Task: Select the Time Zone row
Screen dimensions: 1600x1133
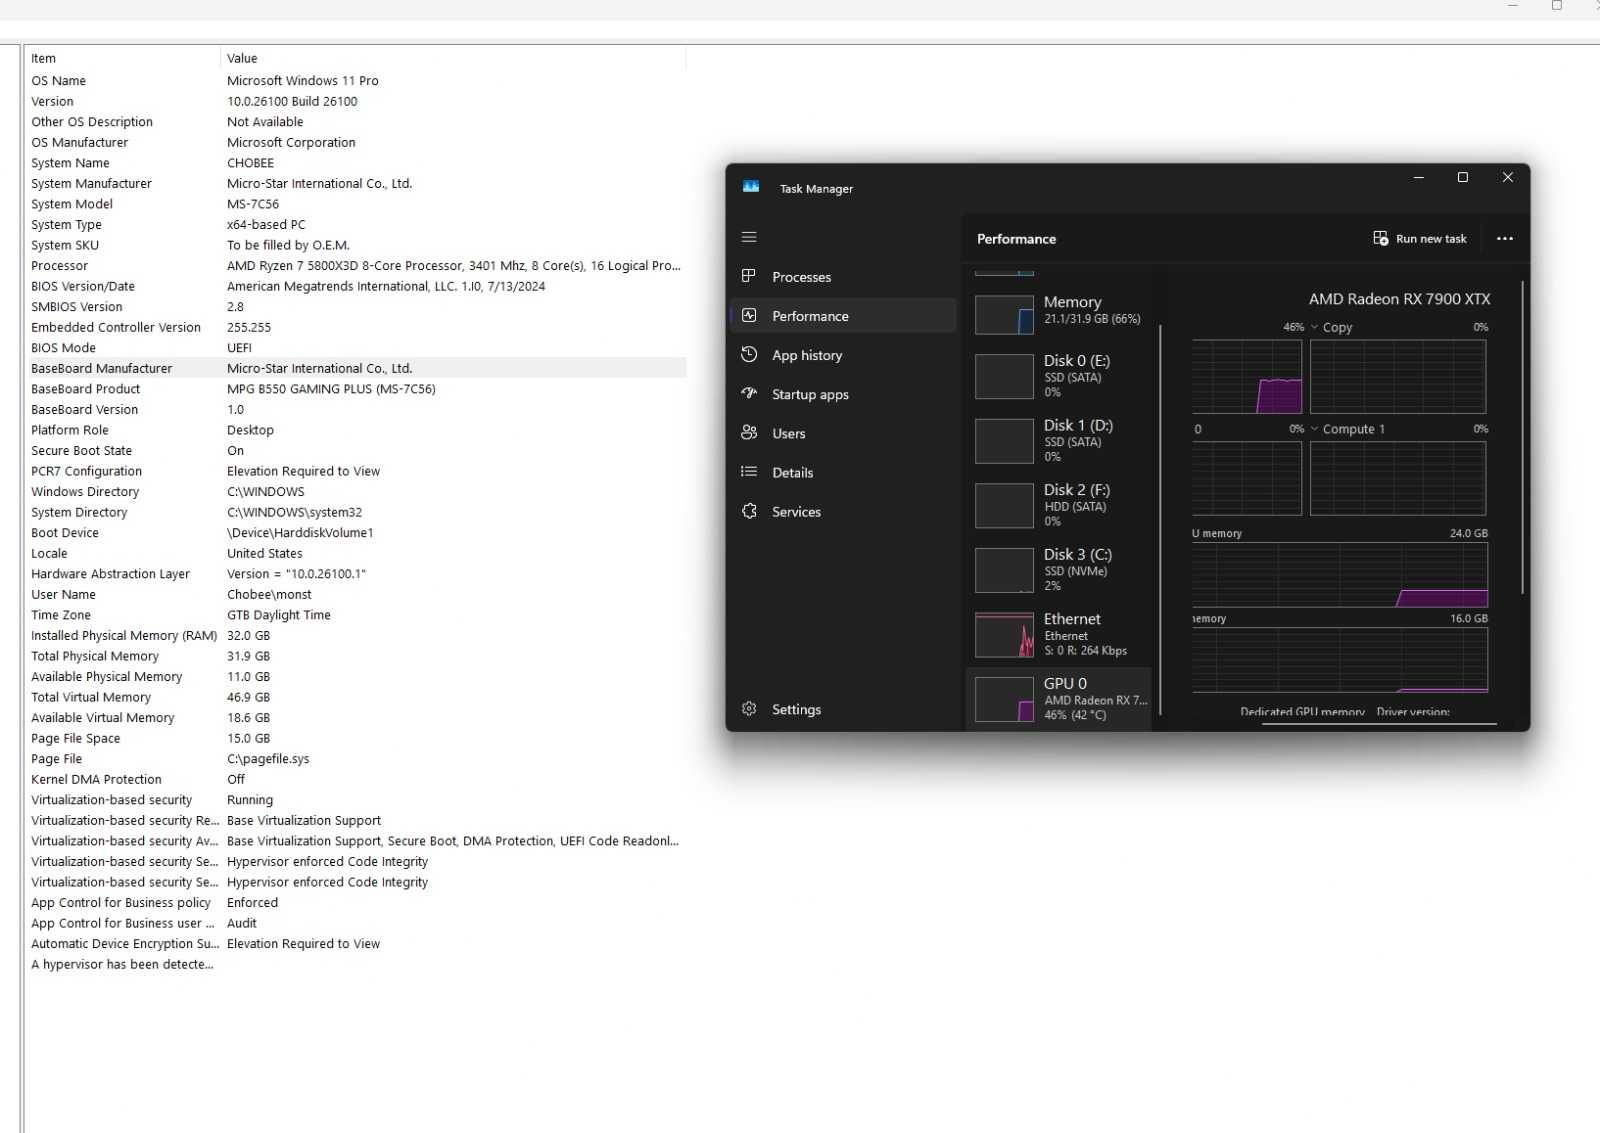Action: tap(356, 614)
